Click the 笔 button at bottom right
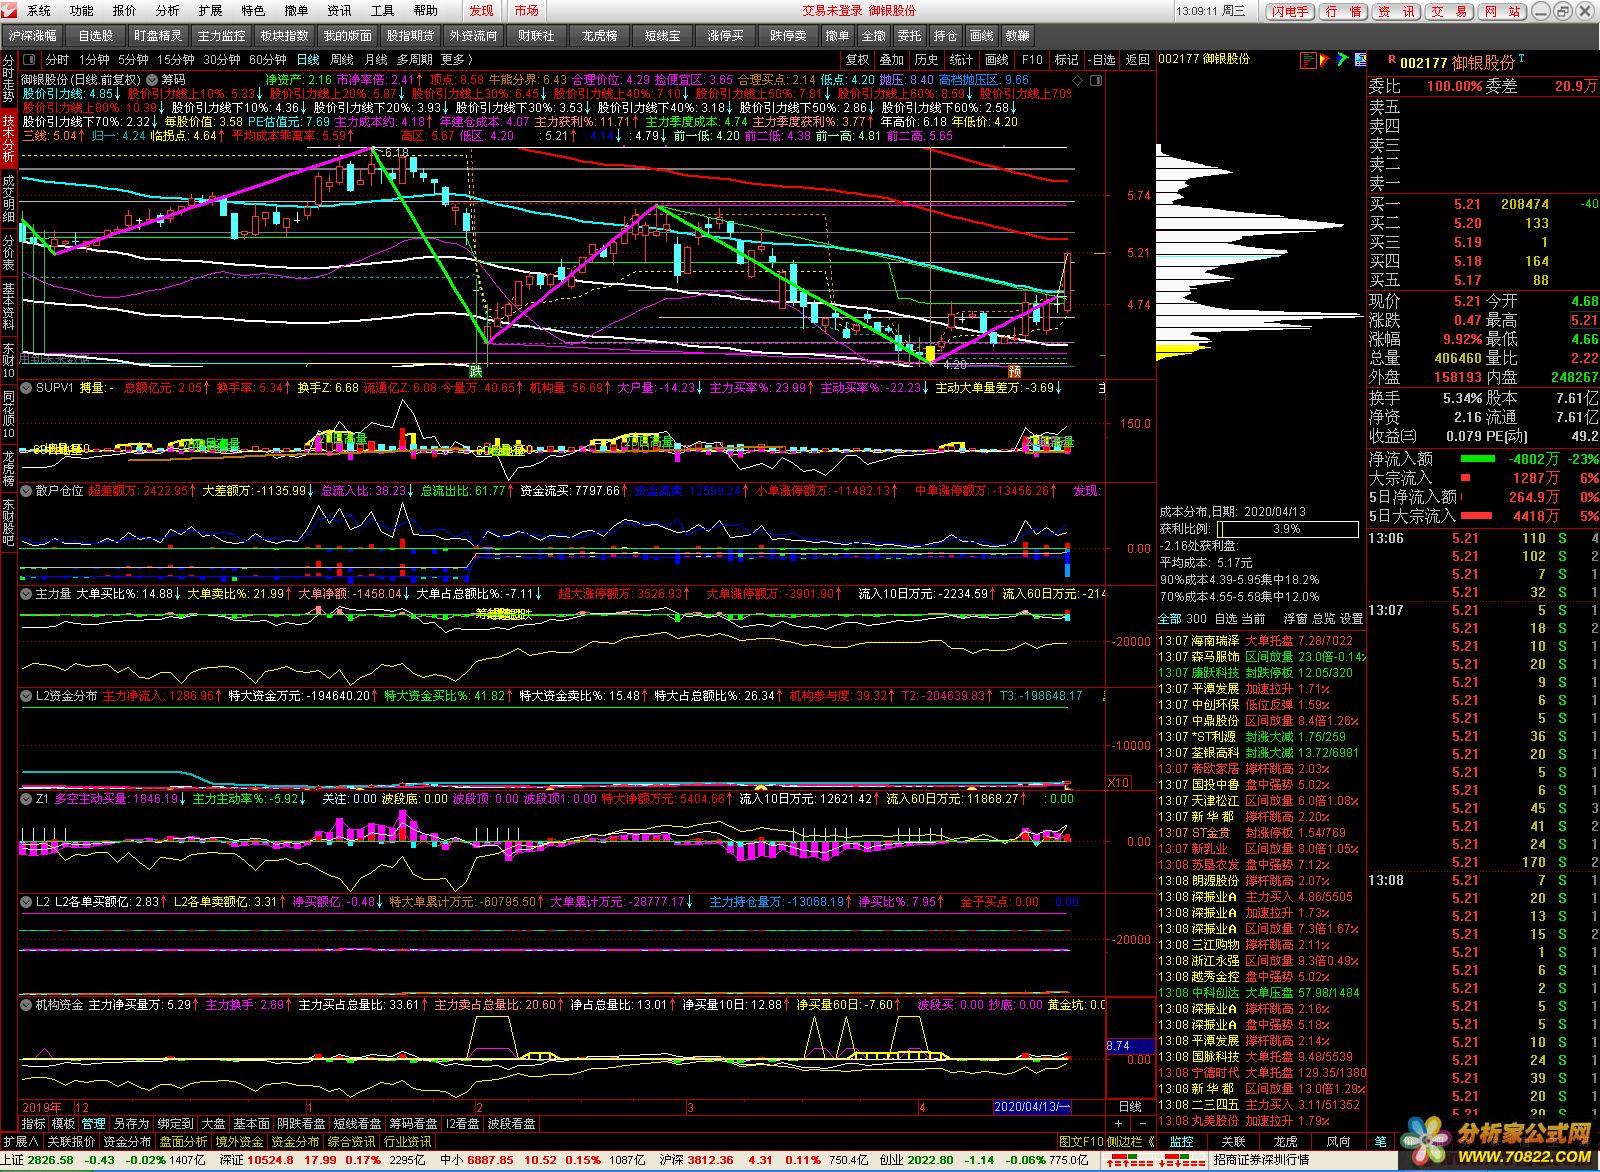The image size is (1600, 1172). click(1381, 1141)
